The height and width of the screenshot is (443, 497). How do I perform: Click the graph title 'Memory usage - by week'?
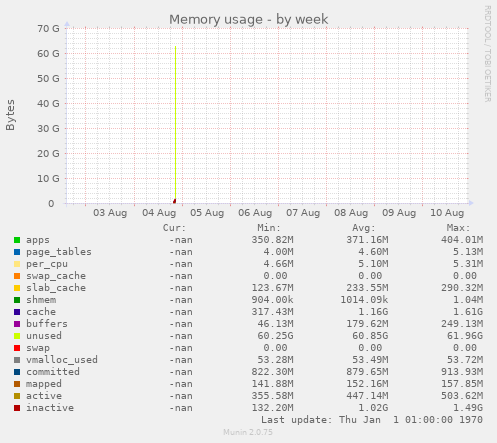249,20
